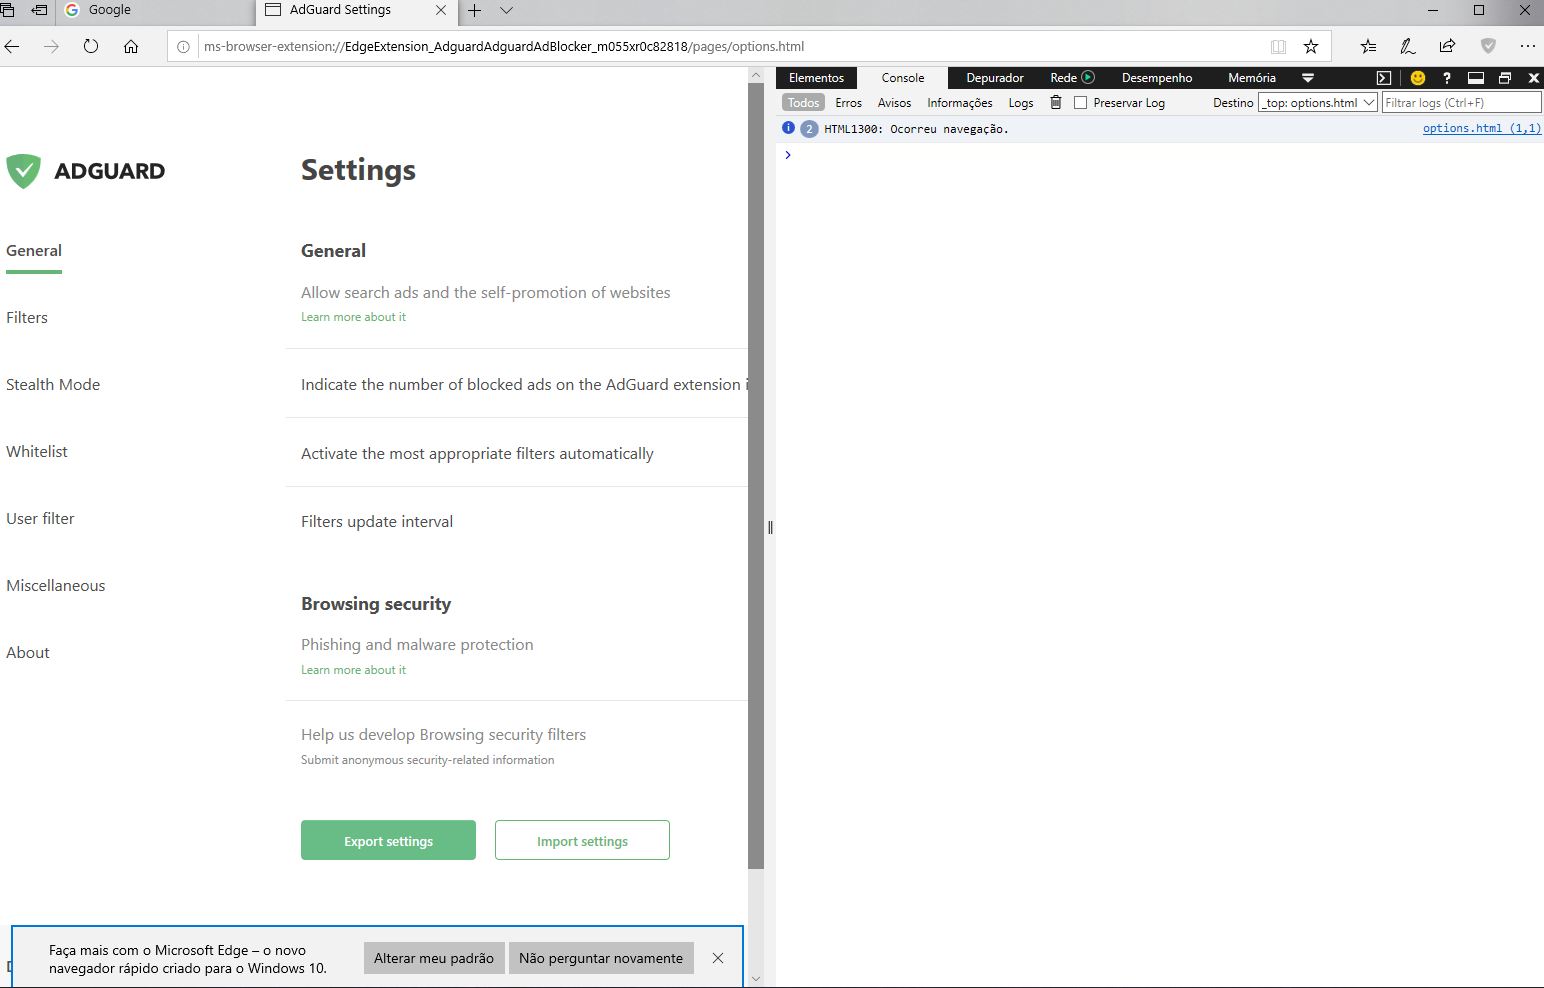1544x988 pixels.
Task: Toggle Reading view book icon
Action: click(x=1278, y=46)
